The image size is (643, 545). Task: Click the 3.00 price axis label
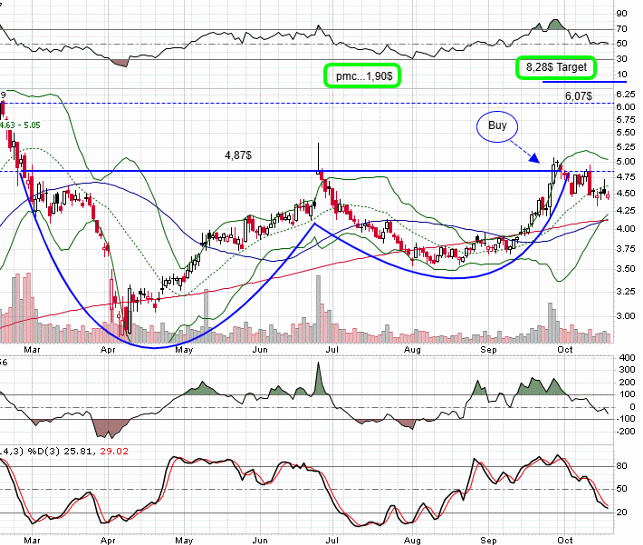627,315
